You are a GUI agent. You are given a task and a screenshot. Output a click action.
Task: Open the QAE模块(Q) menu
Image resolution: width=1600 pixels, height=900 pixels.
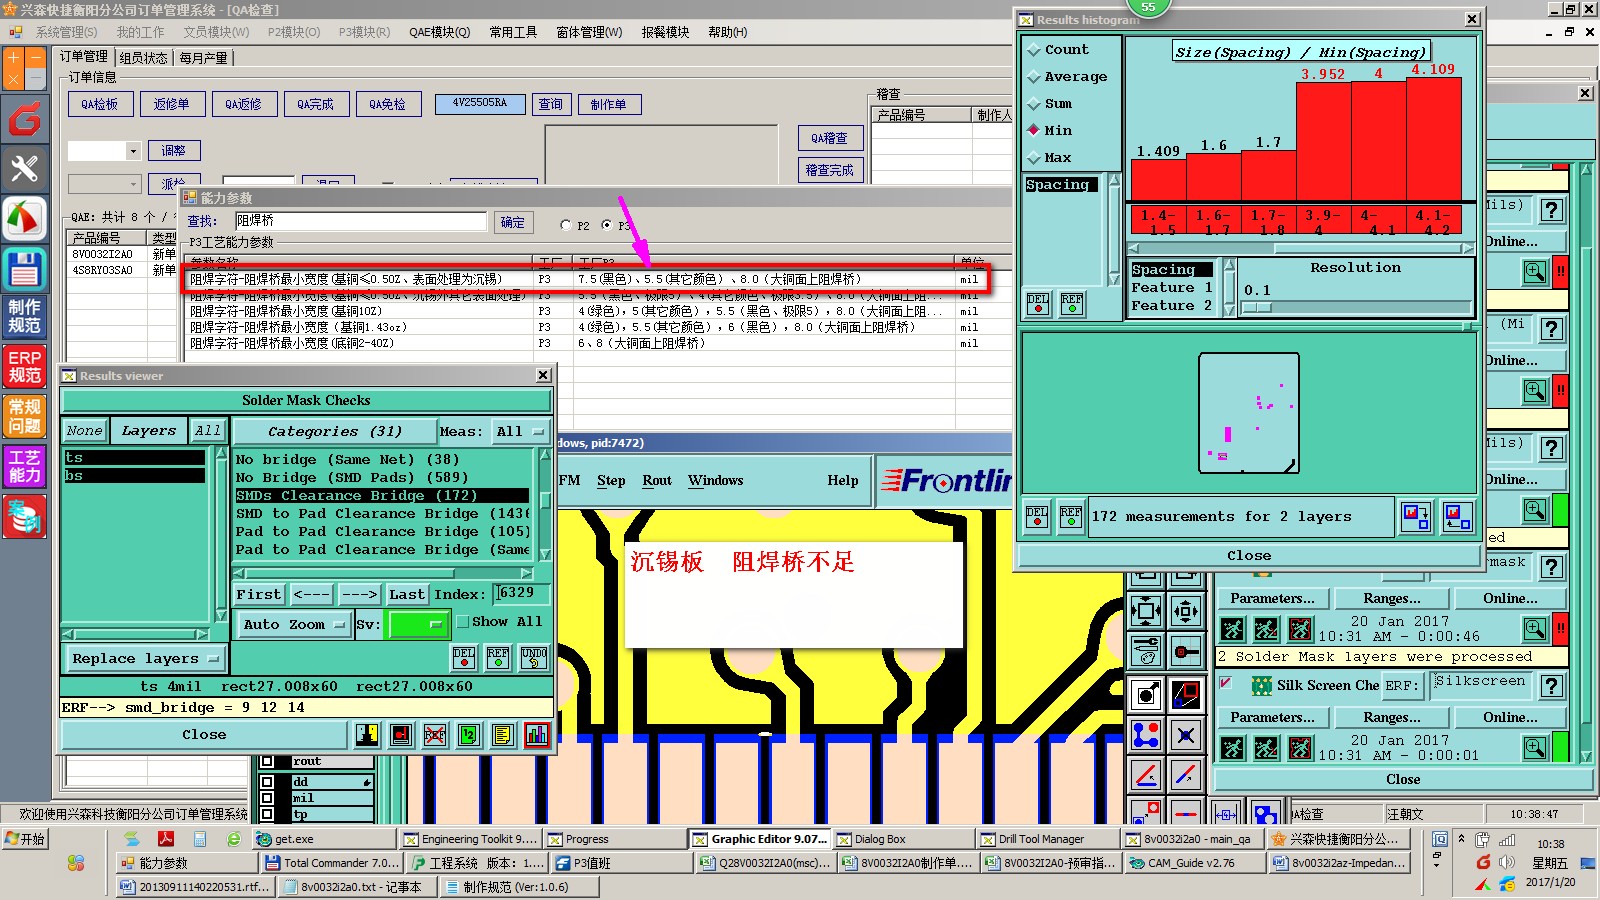coord(439,32)
